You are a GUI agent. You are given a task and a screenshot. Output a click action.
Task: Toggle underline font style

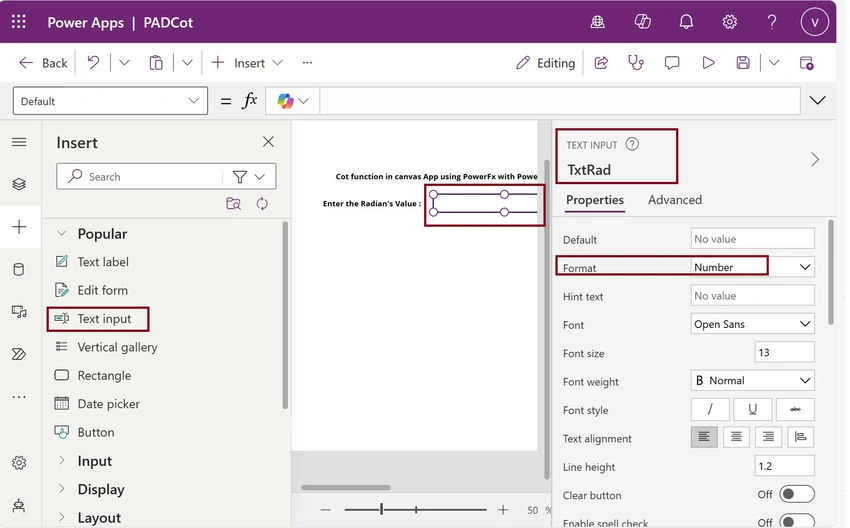pyautogui.click(x=752, y=409)
